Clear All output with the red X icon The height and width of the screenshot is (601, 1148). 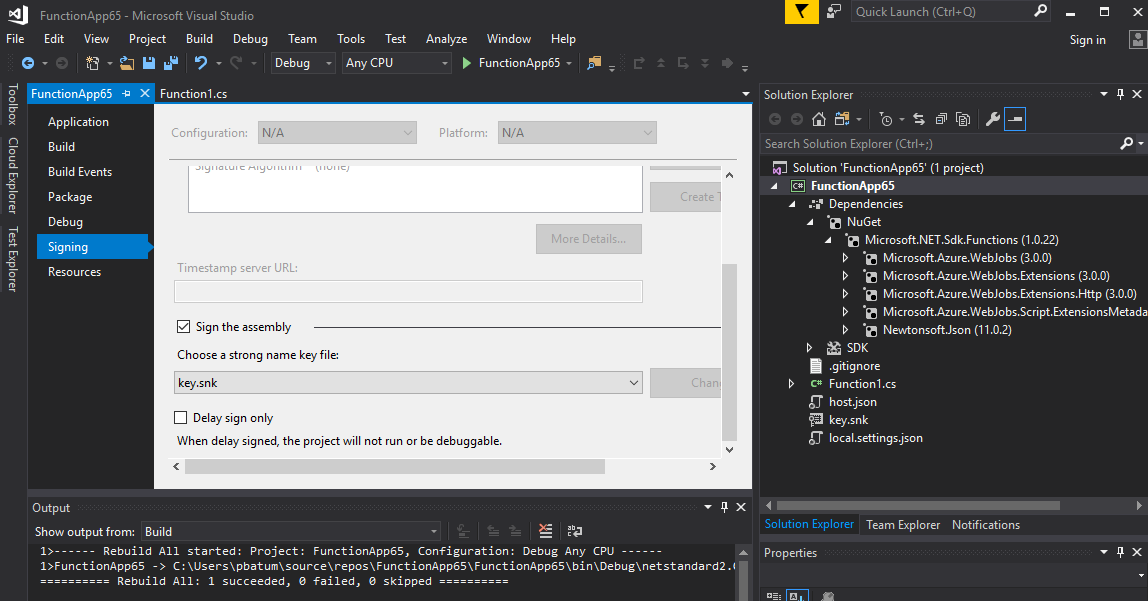pyautogui.click(x=545, y=530)
